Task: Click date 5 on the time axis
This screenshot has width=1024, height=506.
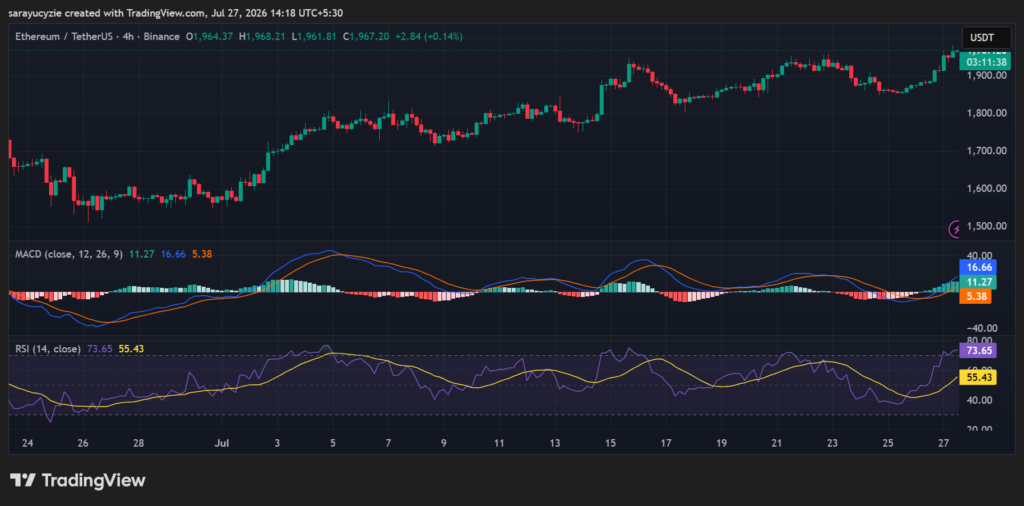Action: tap(333, 443)
